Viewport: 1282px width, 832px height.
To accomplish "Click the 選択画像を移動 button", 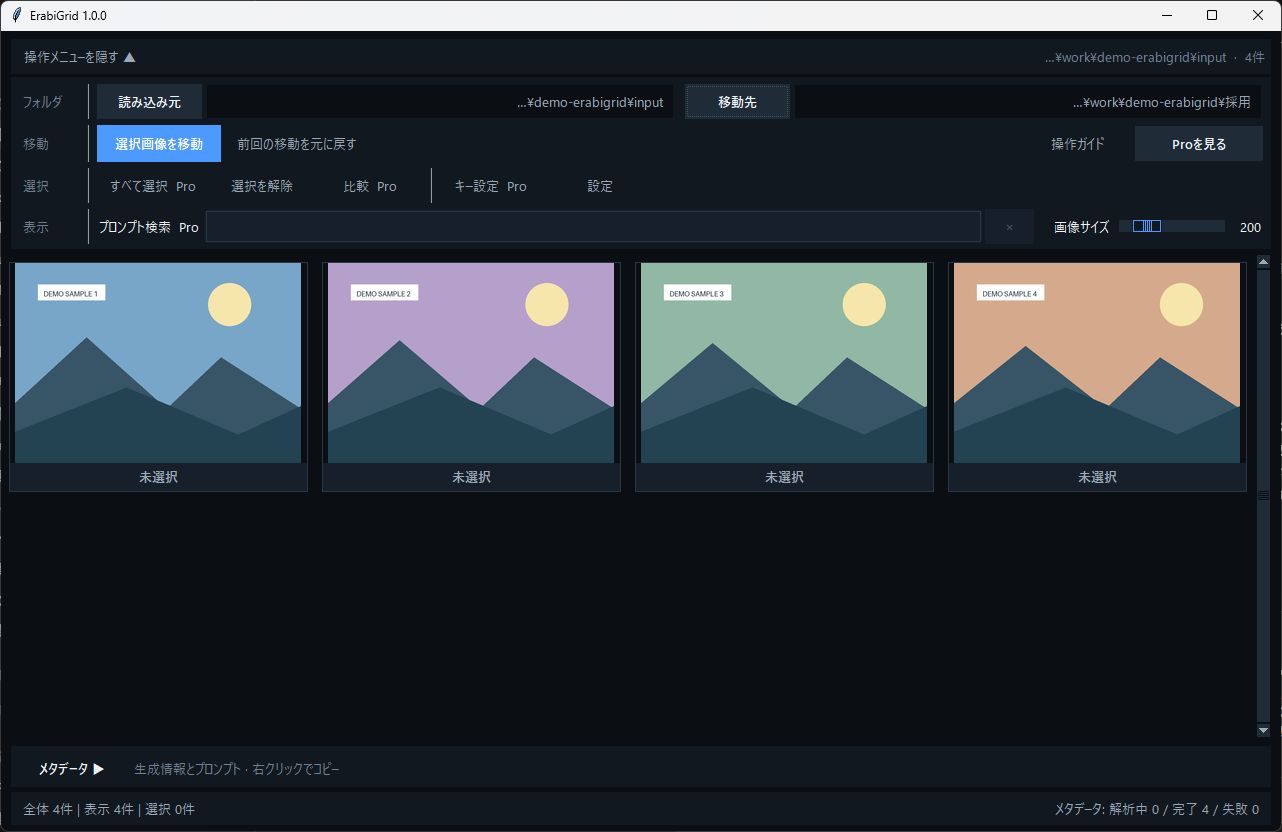I will (x=159, y=144).
